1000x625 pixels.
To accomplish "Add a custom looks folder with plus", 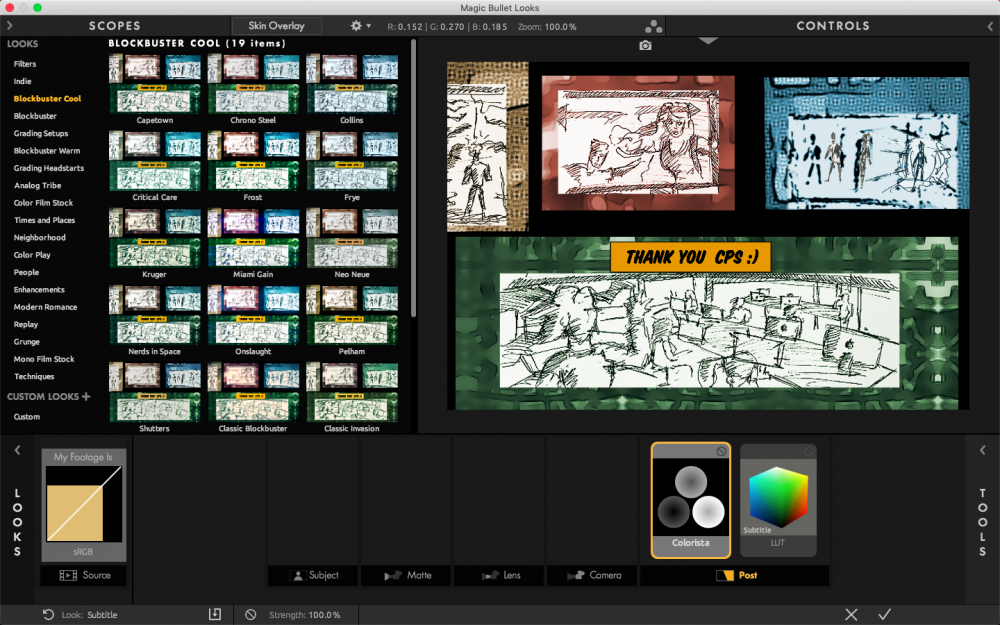I will 86,396.
